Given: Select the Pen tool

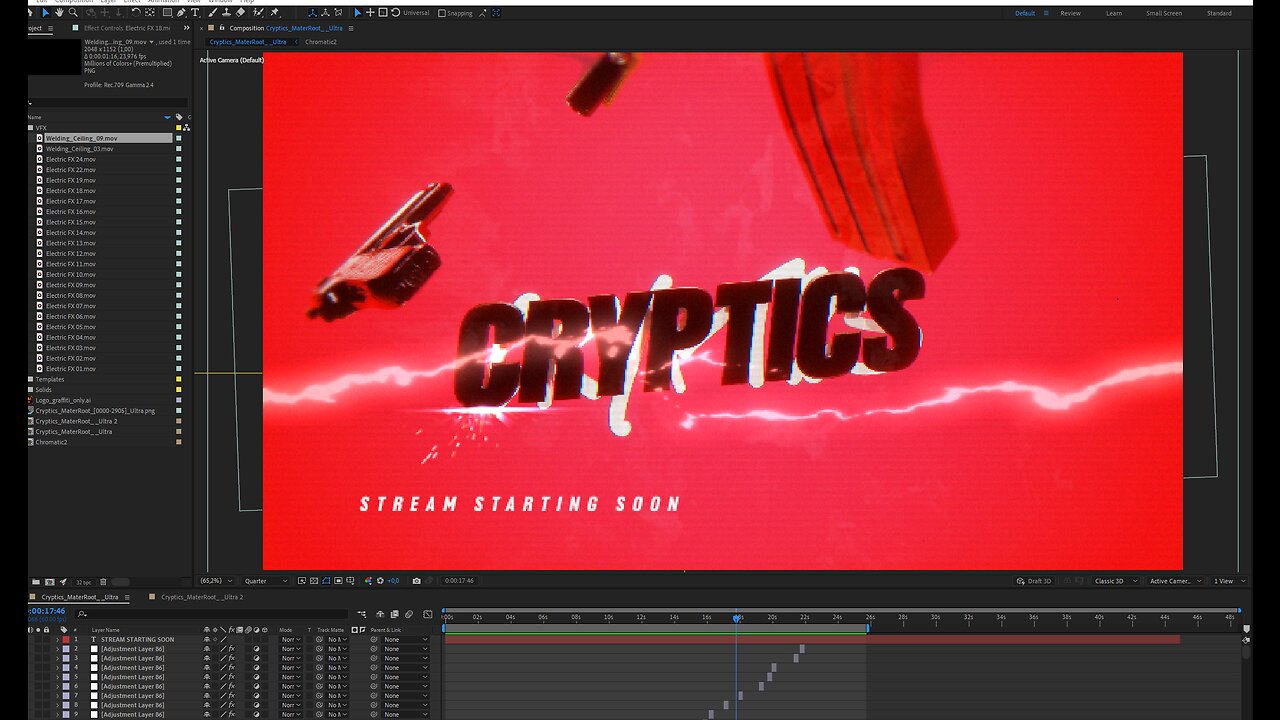Looking at the screenshot, I should 181,13.
